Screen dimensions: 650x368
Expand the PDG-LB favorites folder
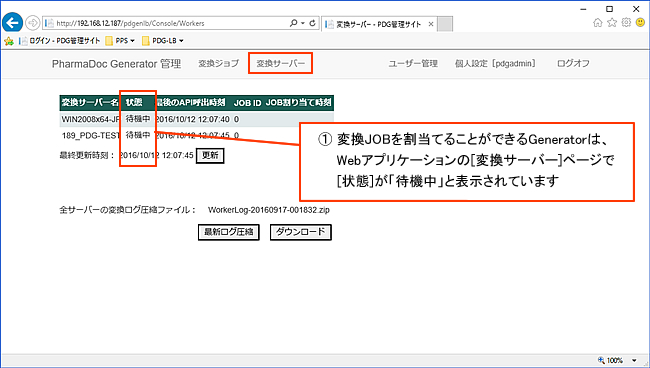tap(162, 41)
